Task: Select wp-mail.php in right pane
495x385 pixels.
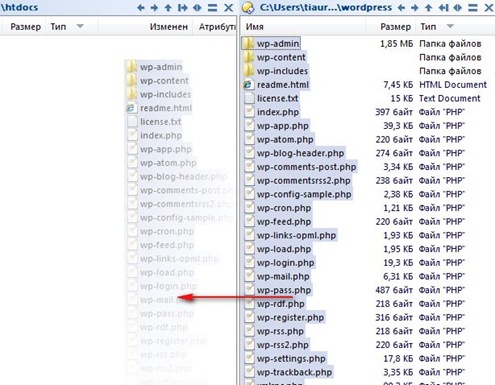Action: [x=283, y=276]
